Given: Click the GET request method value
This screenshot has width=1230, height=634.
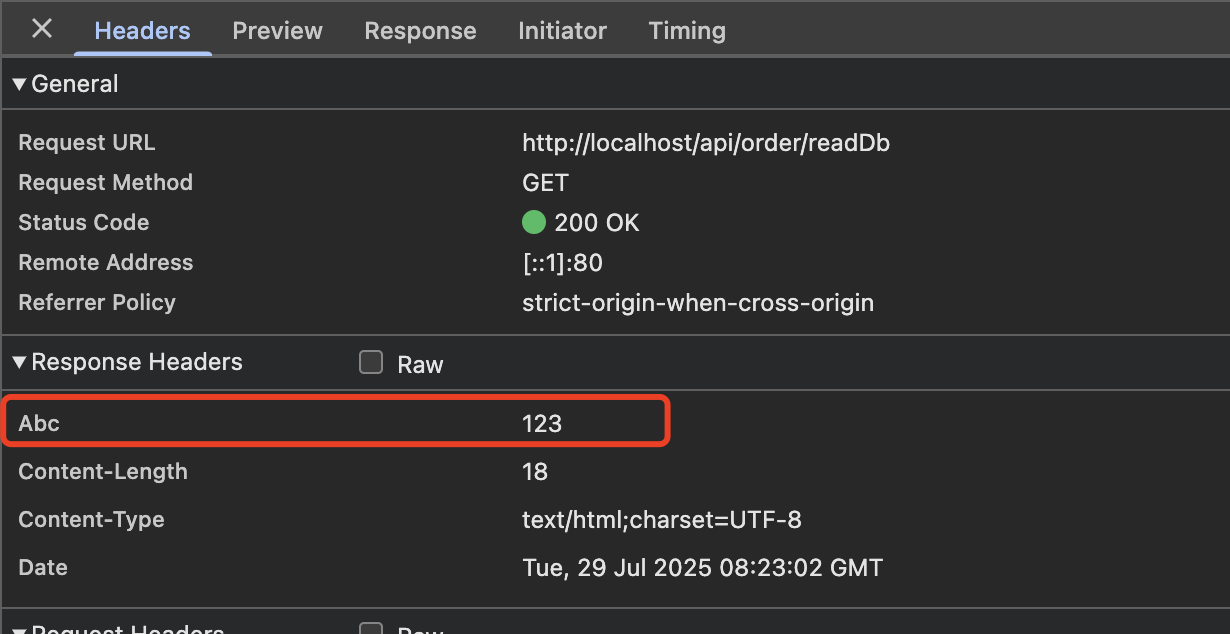Looking at the screenshot, I should (545, 183).
